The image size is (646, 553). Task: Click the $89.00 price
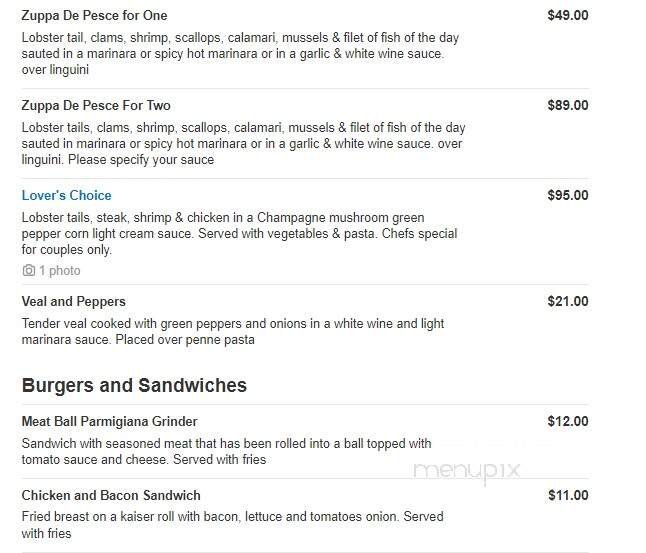pos(567,106)
